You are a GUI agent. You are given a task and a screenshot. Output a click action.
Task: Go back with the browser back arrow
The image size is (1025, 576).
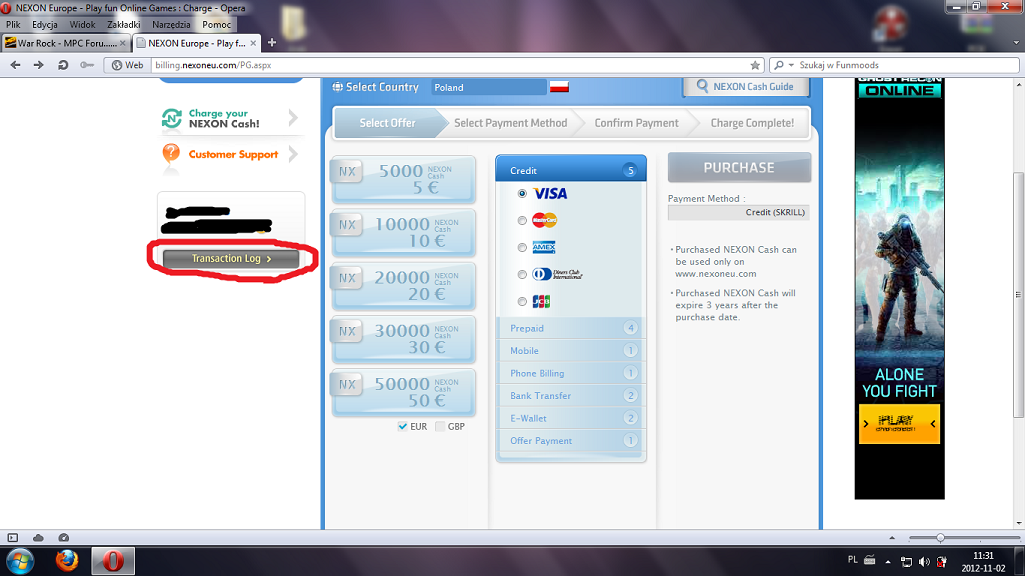click(16, 65)
